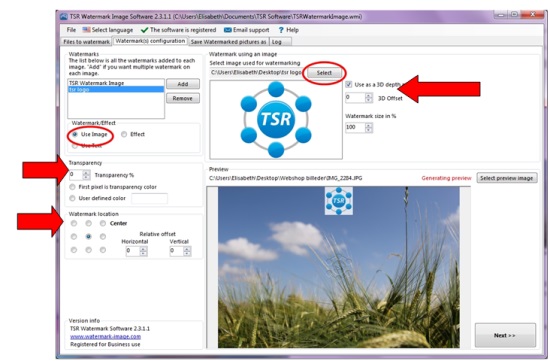Decrease Horizontal relative offset

pyautogui.click(x=143, y=254)
